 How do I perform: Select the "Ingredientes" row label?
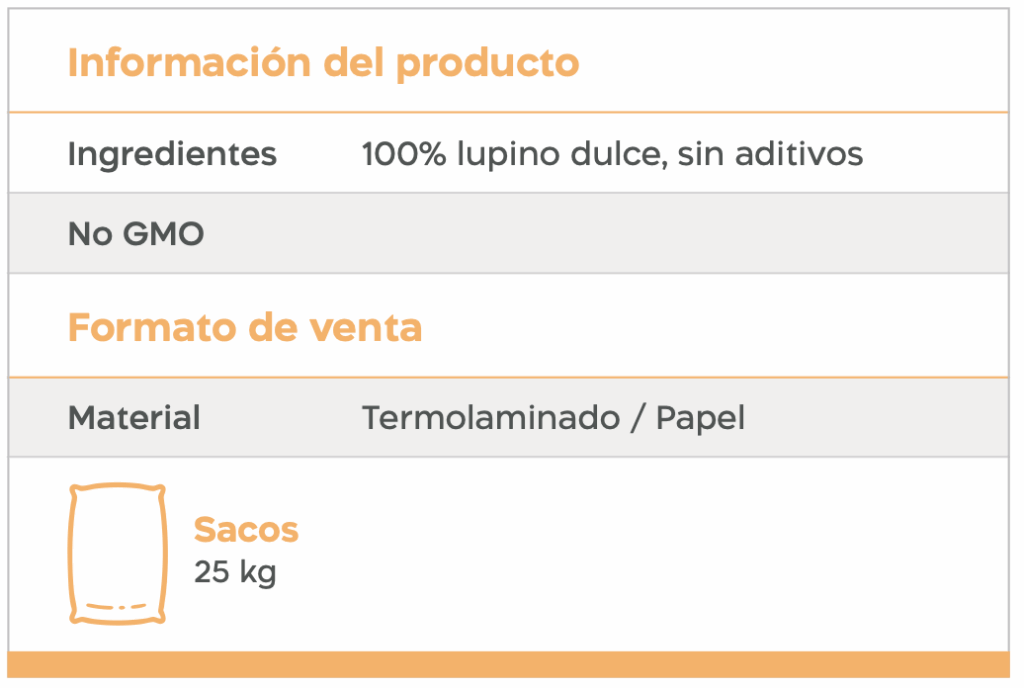[x=172, y=154]
